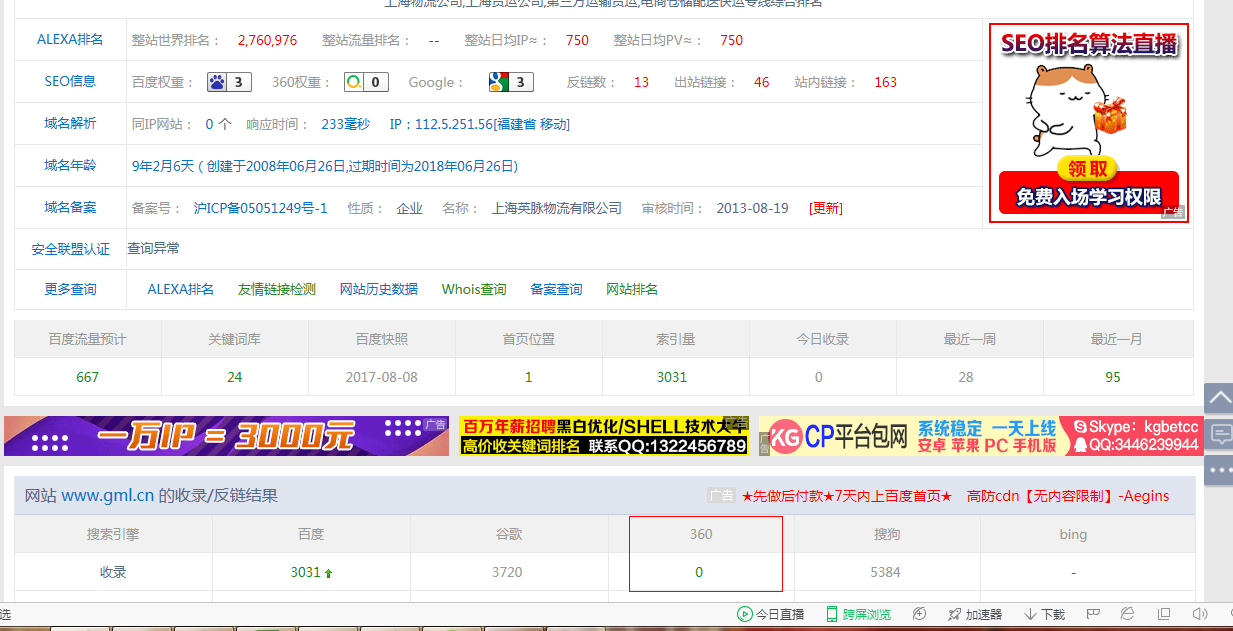Click Baidu indexed count 3031
The width and height of the screenshot is (1233, 631).
click(306, 572)
